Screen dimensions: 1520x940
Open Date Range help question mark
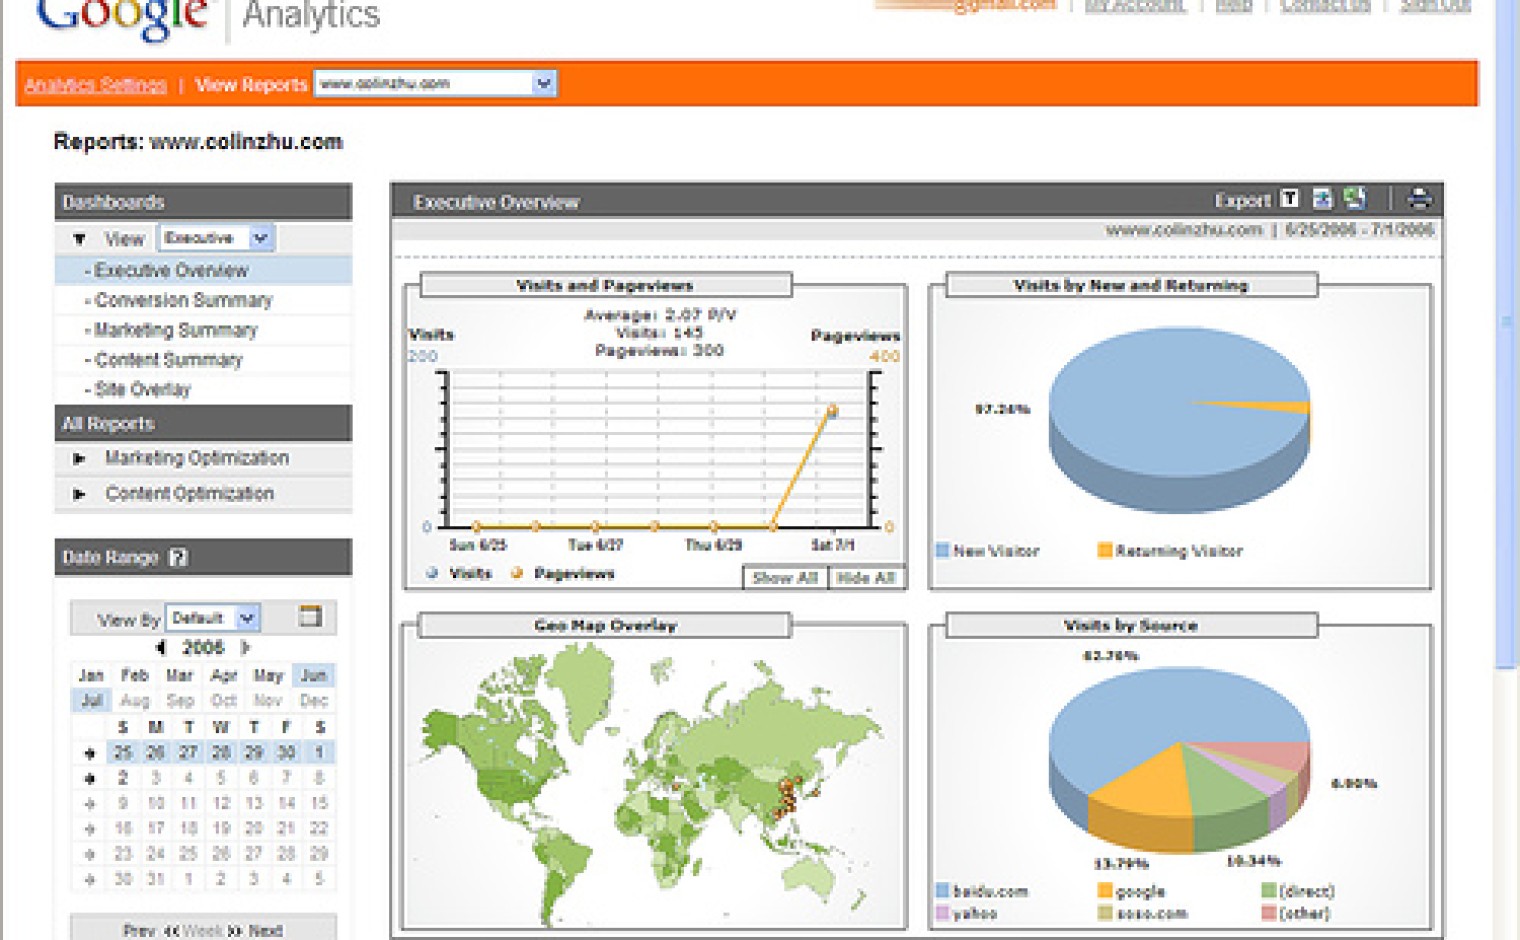click(178, 557)
